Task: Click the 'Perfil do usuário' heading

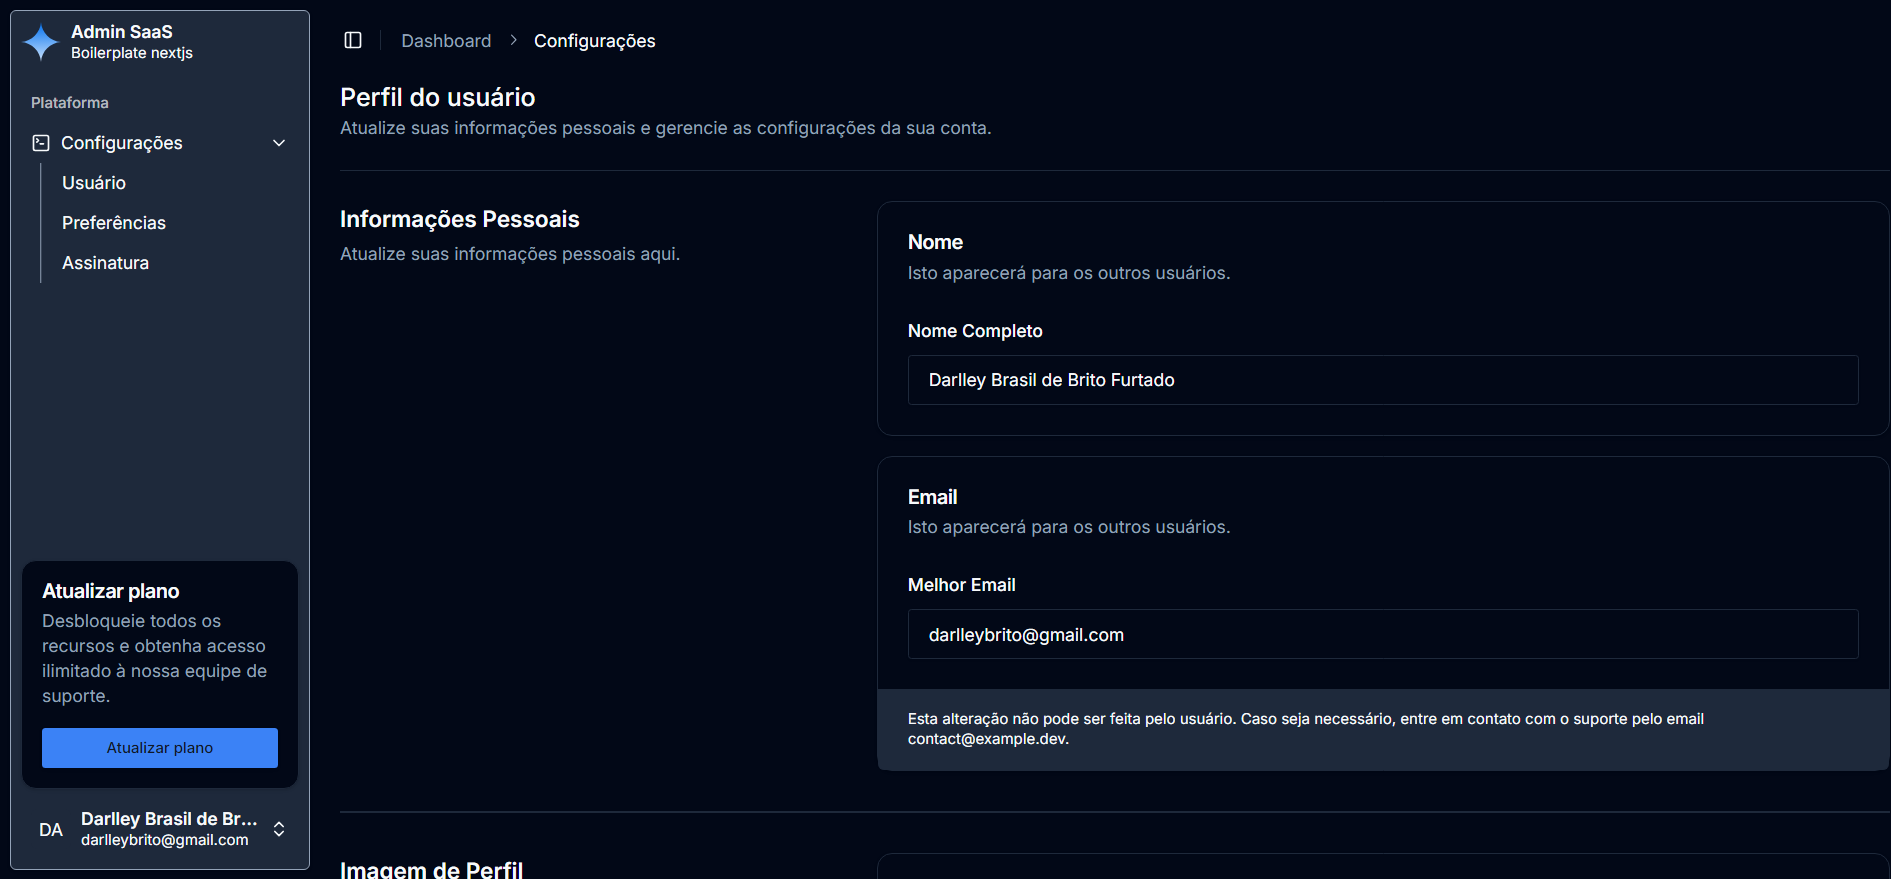Action: [438, 97]
